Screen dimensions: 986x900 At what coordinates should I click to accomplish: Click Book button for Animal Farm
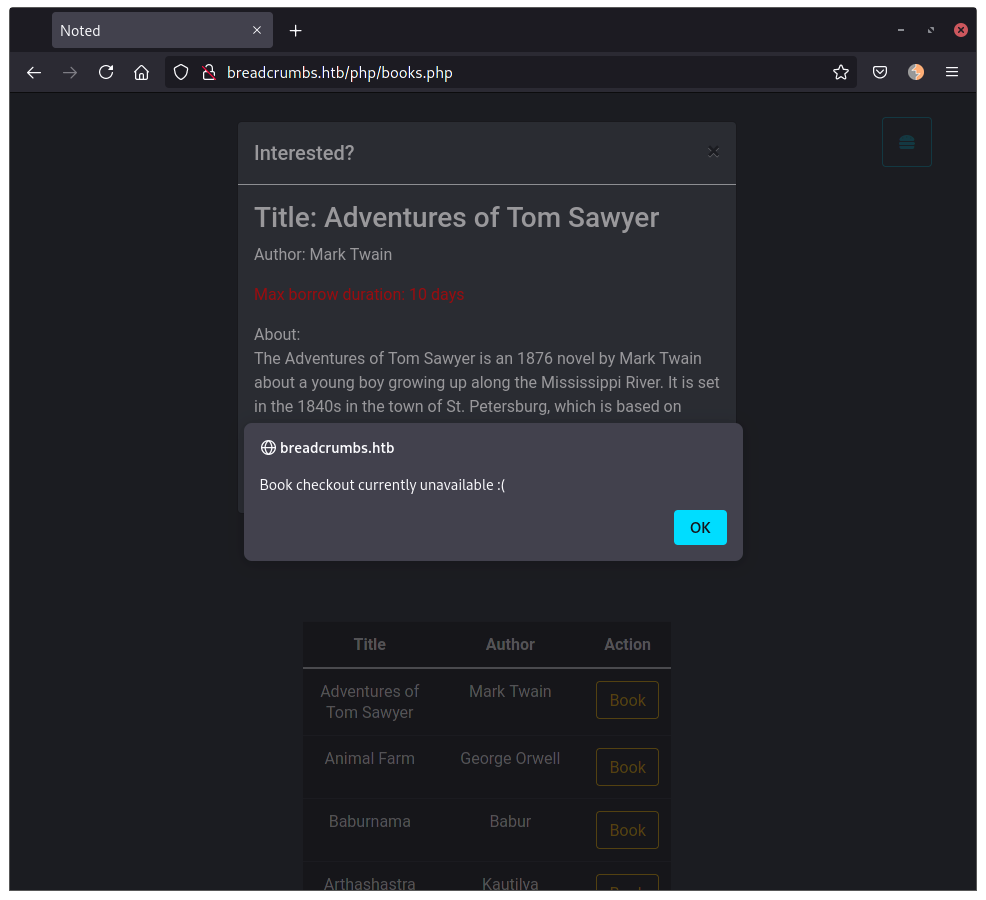[x=627, y=767]
